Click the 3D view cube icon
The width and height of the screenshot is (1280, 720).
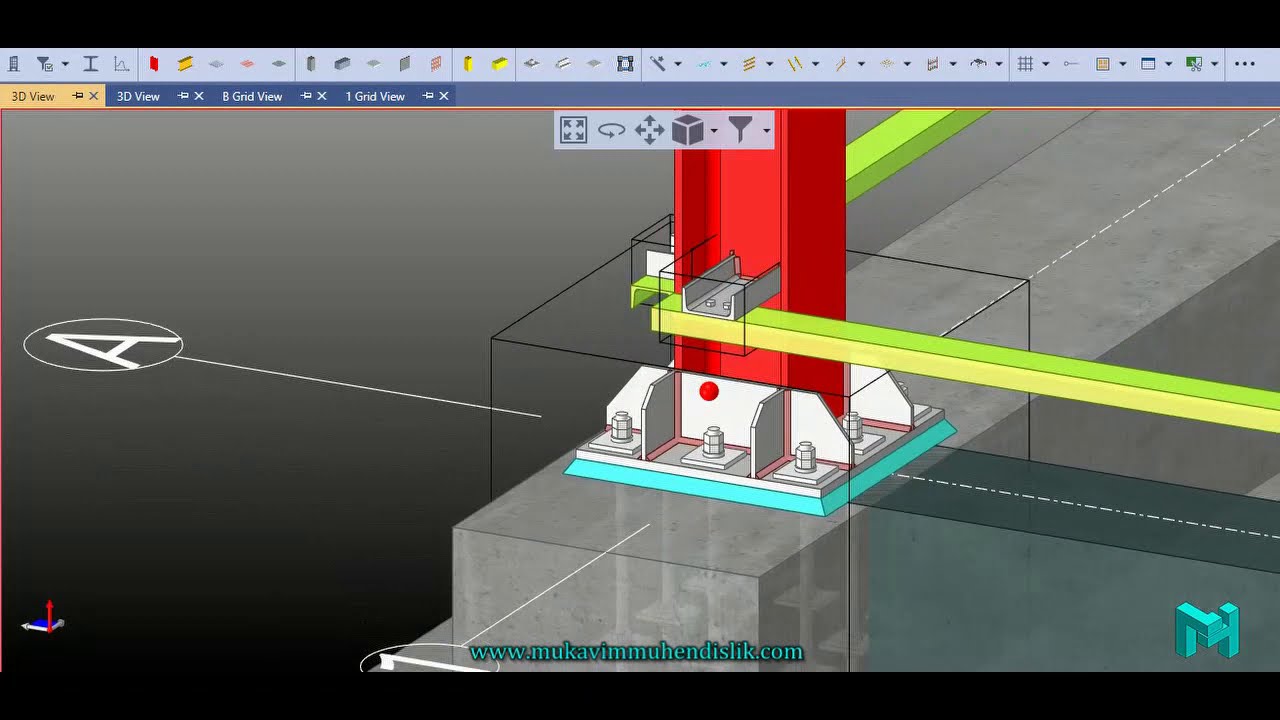tap(688, 130)
